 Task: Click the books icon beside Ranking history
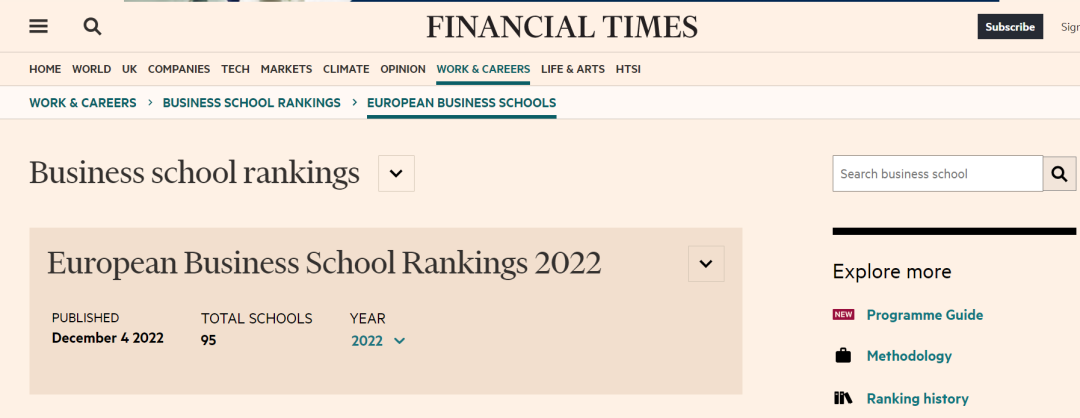(842, 398)
